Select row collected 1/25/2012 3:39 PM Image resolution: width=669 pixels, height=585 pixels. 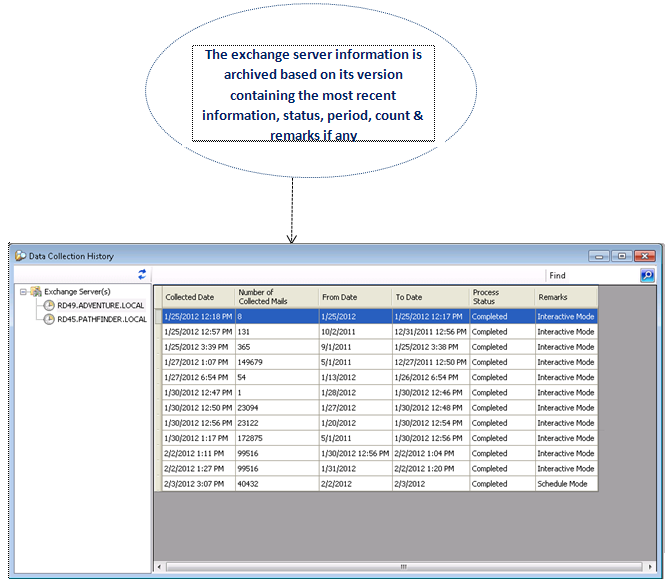click(380, 347)
